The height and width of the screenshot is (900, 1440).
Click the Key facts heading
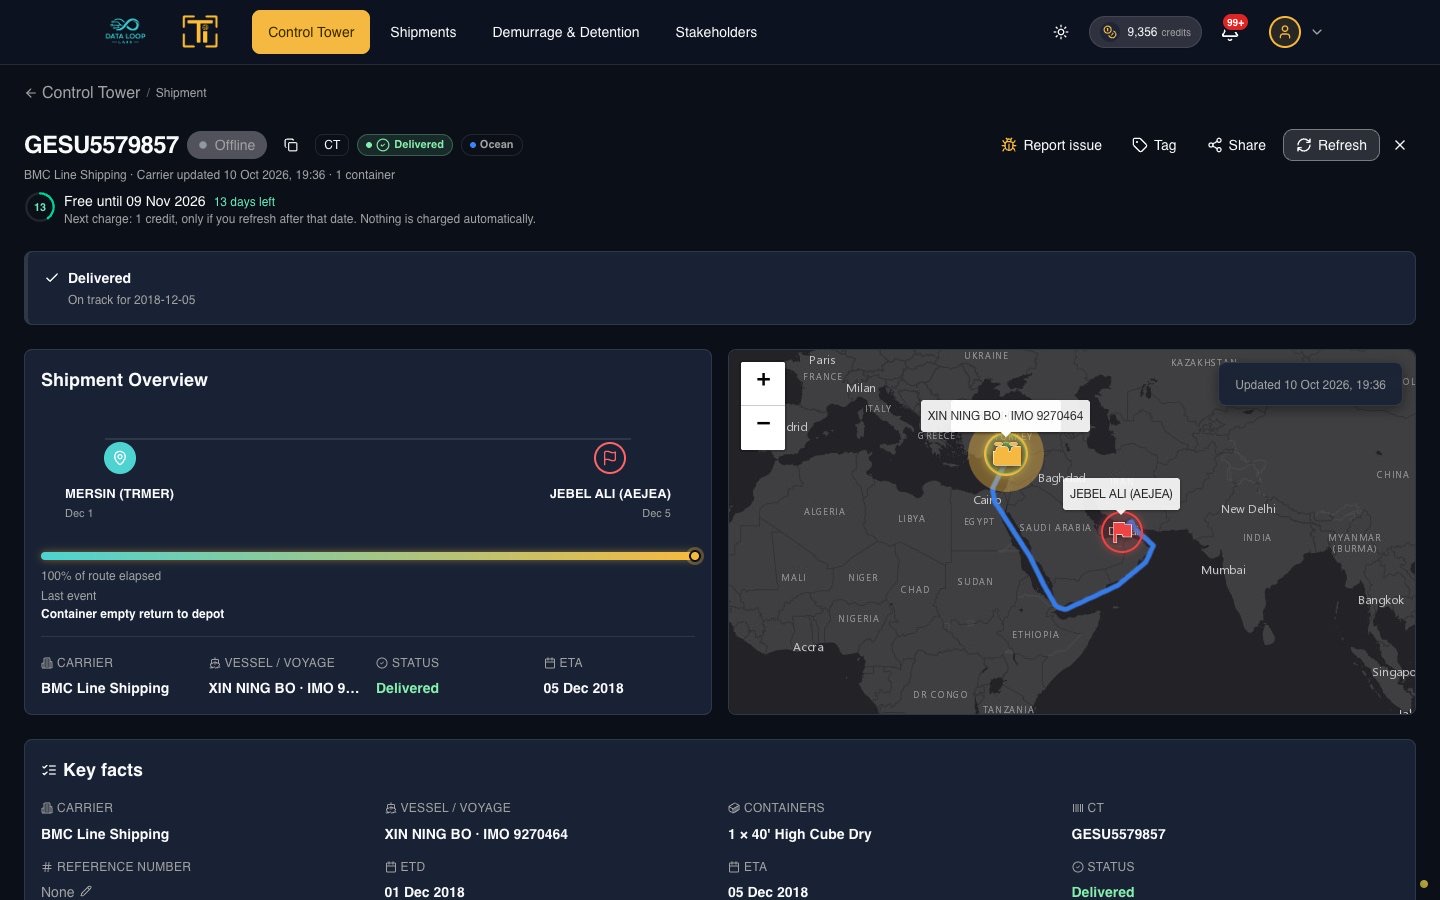click(103, 770)
